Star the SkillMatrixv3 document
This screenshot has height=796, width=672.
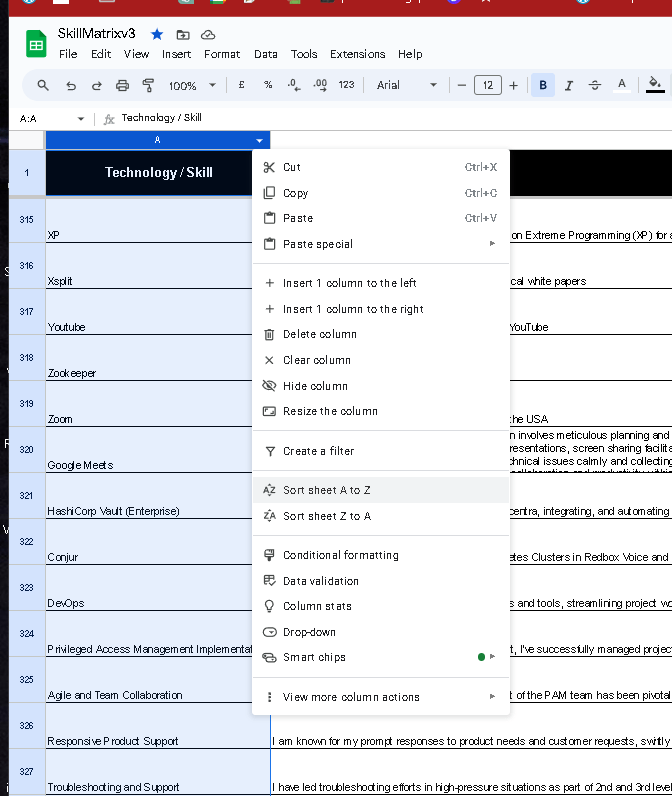tap(157, 35)
